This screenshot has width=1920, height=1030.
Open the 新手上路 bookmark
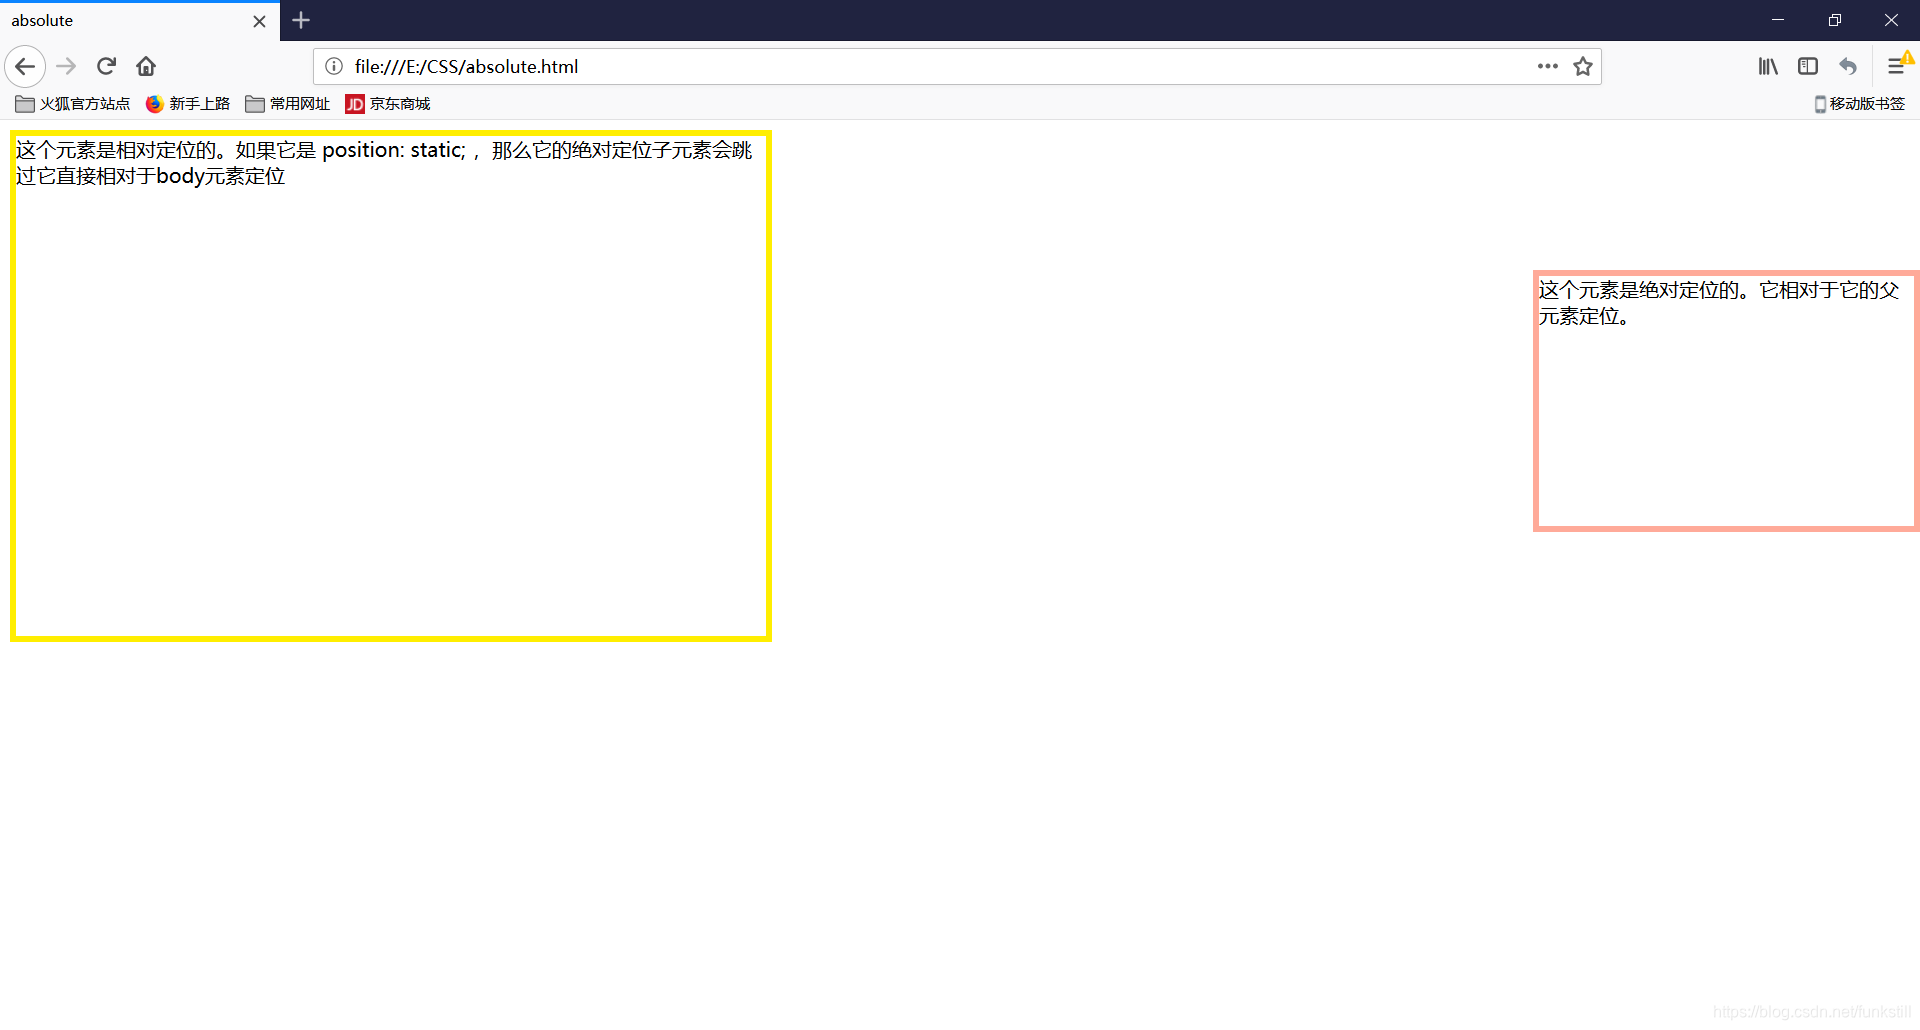[188, 104]
